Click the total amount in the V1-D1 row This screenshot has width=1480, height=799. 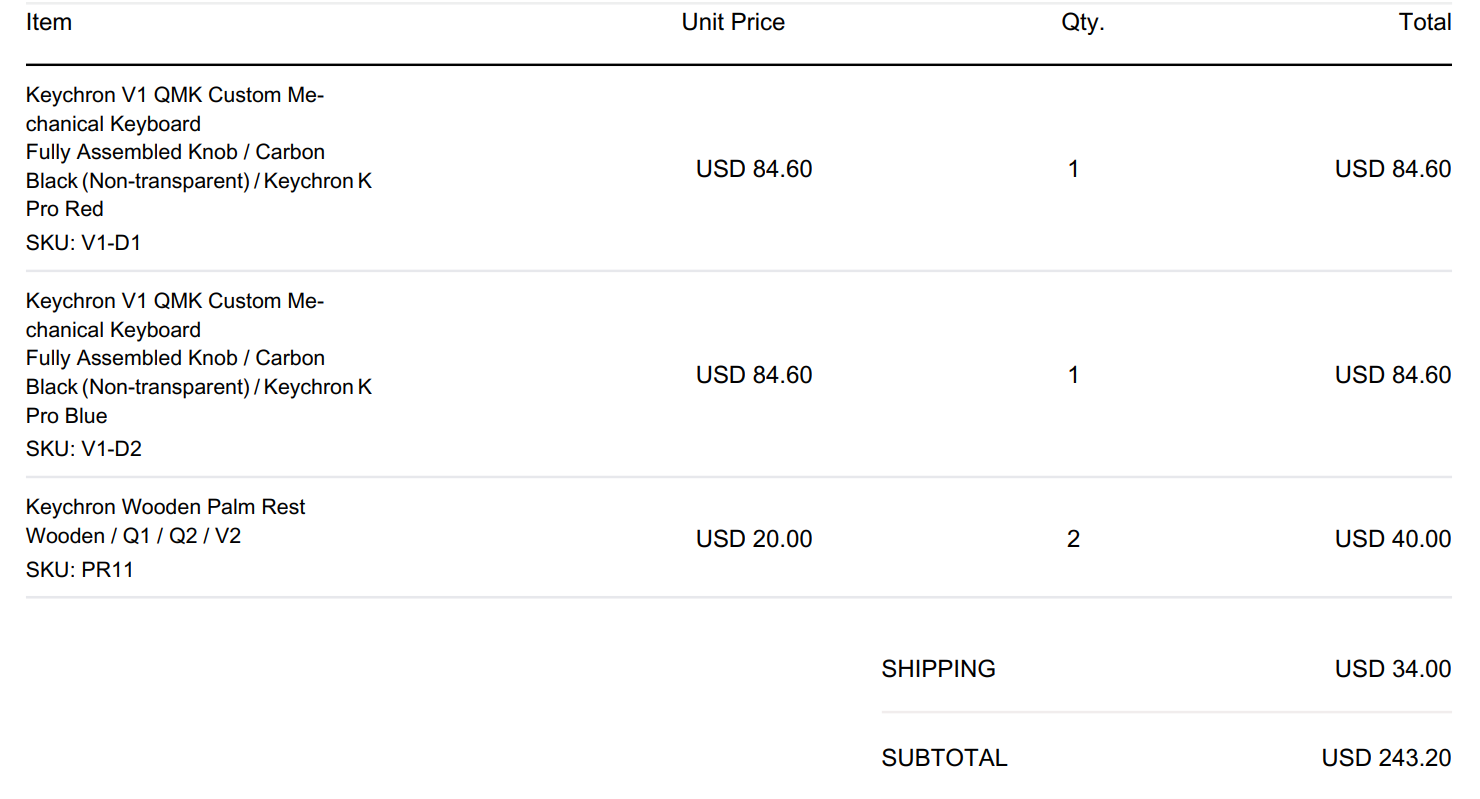click(x=1392, y=169)
